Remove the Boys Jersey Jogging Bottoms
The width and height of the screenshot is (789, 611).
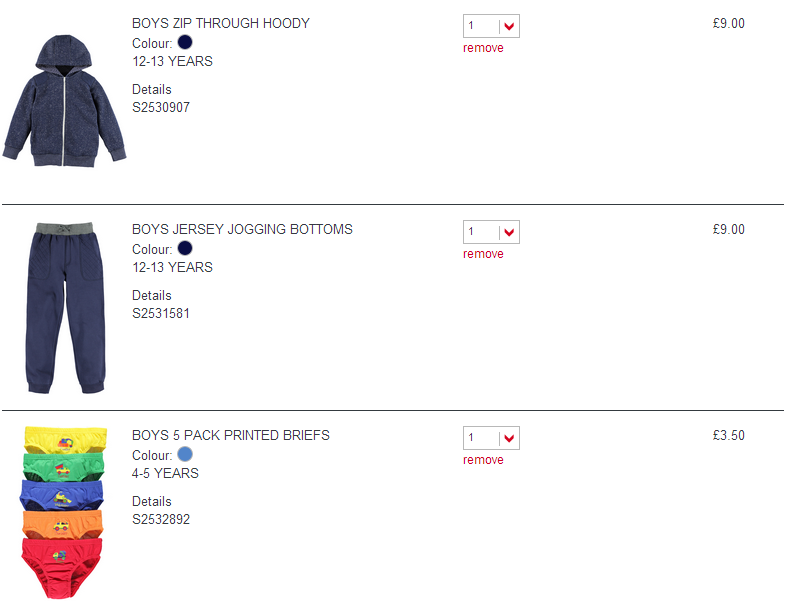click(483, 254)
